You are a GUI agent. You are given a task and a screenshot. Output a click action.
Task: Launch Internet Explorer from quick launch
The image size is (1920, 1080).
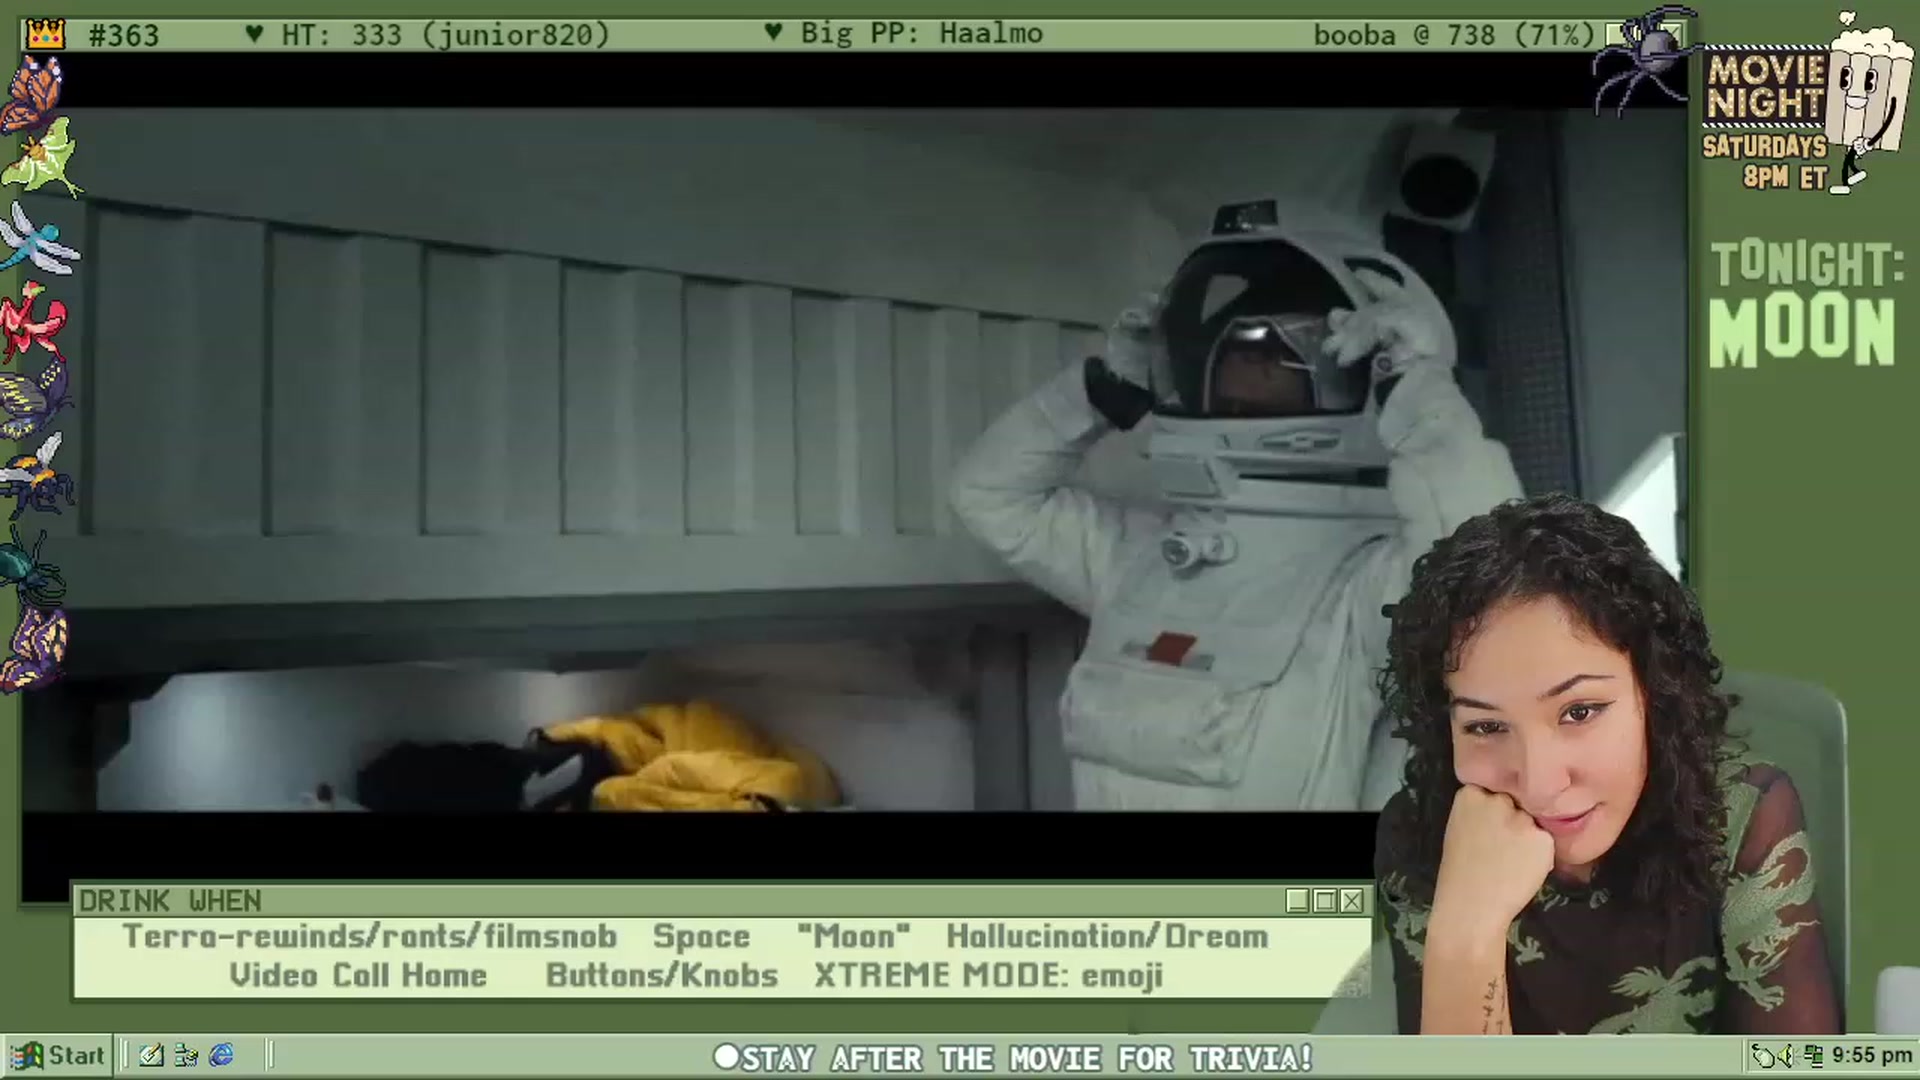[x=222, y=1055]
